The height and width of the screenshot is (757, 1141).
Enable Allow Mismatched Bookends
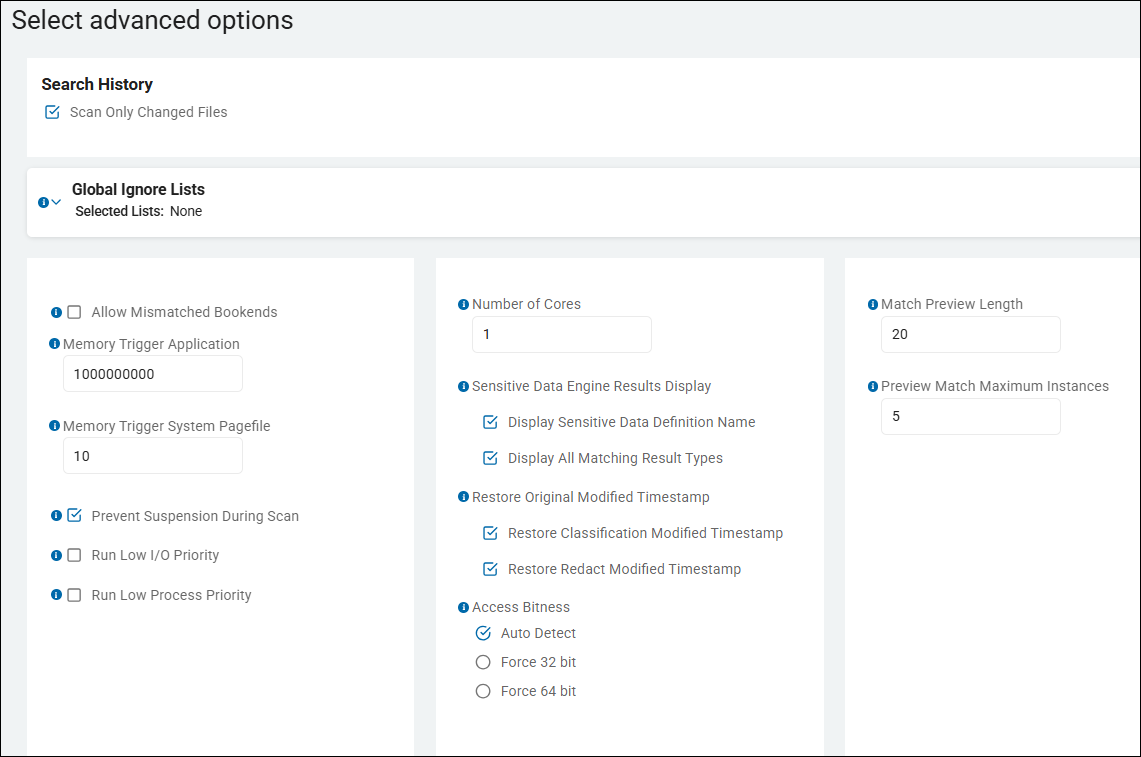[x=73, y=312]
